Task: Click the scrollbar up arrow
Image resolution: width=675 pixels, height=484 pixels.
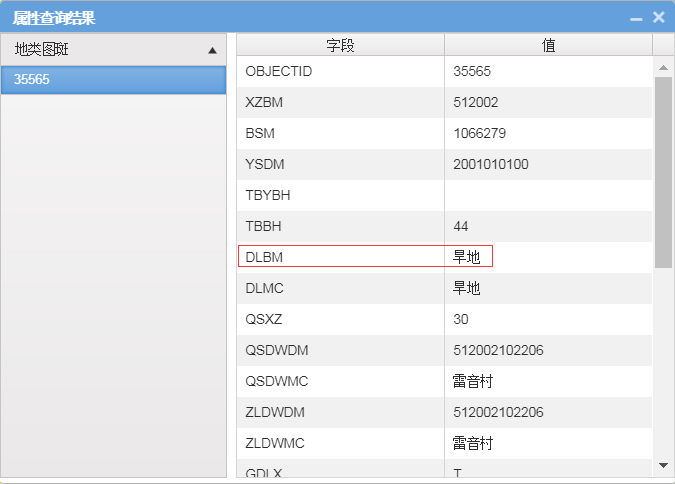Action: coord(663,68)
